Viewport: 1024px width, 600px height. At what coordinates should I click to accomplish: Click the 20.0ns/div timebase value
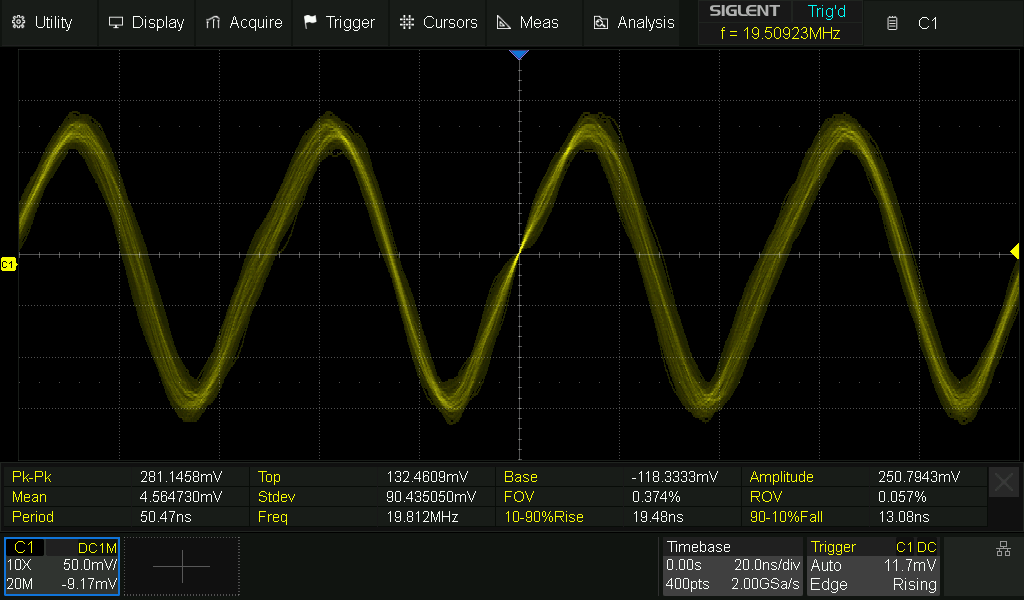[x=767, y=565]
